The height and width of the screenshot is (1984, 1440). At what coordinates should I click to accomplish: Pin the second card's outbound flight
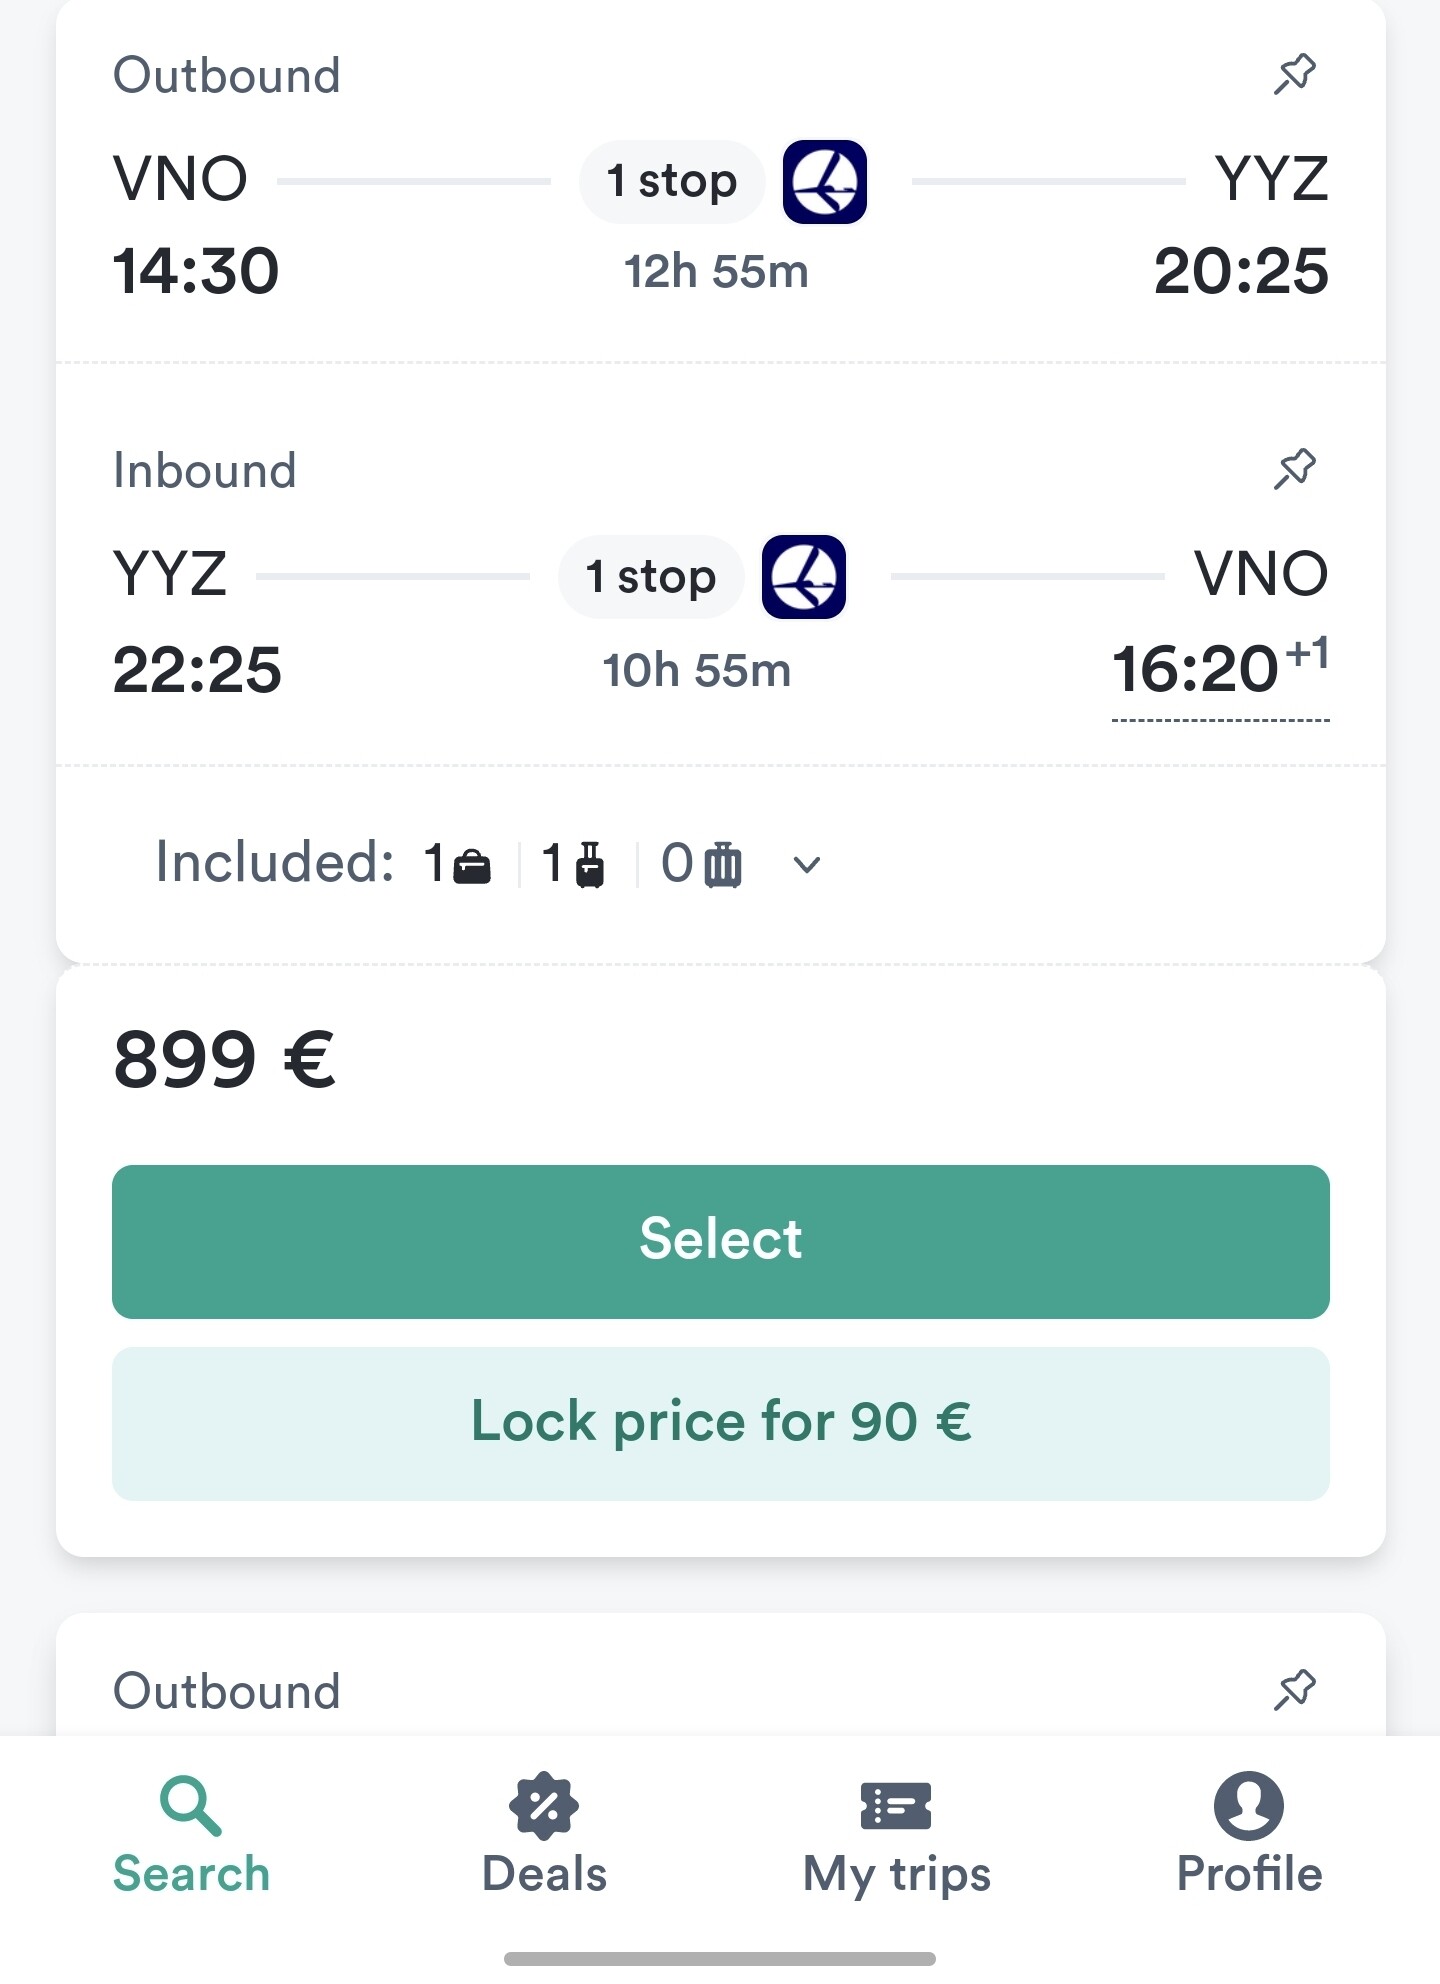coord(1294,1690)
